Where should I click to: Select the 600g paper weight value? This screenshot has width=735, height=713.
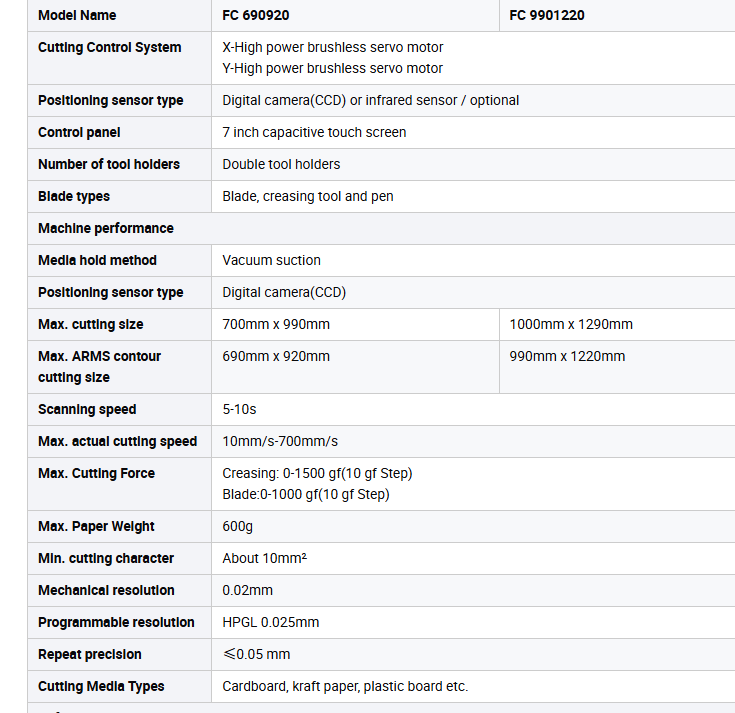point(237,526)
